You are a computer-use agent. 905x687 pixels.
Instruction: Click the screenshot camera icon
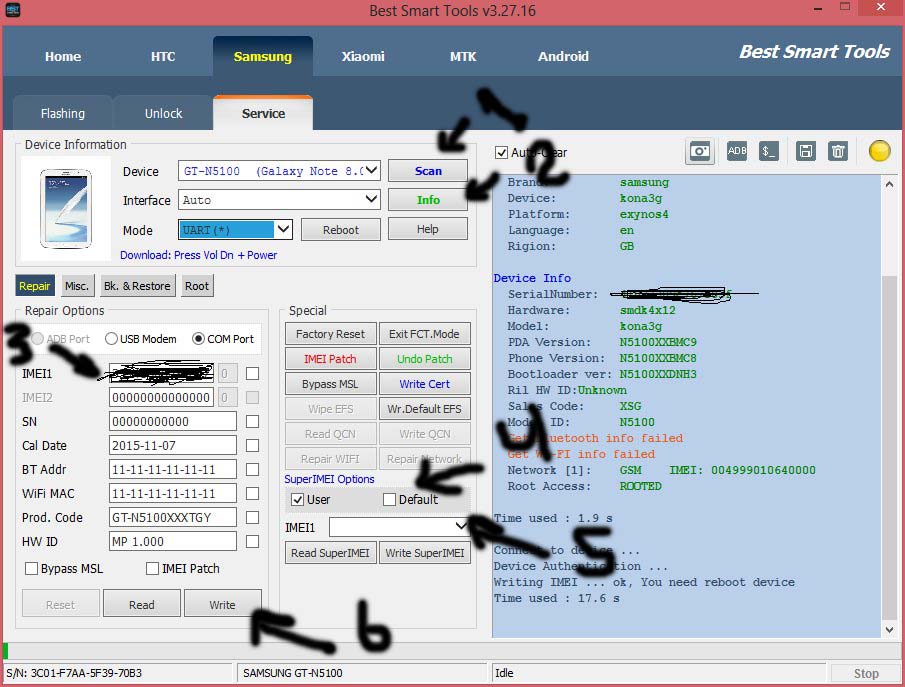click(700, 152)
